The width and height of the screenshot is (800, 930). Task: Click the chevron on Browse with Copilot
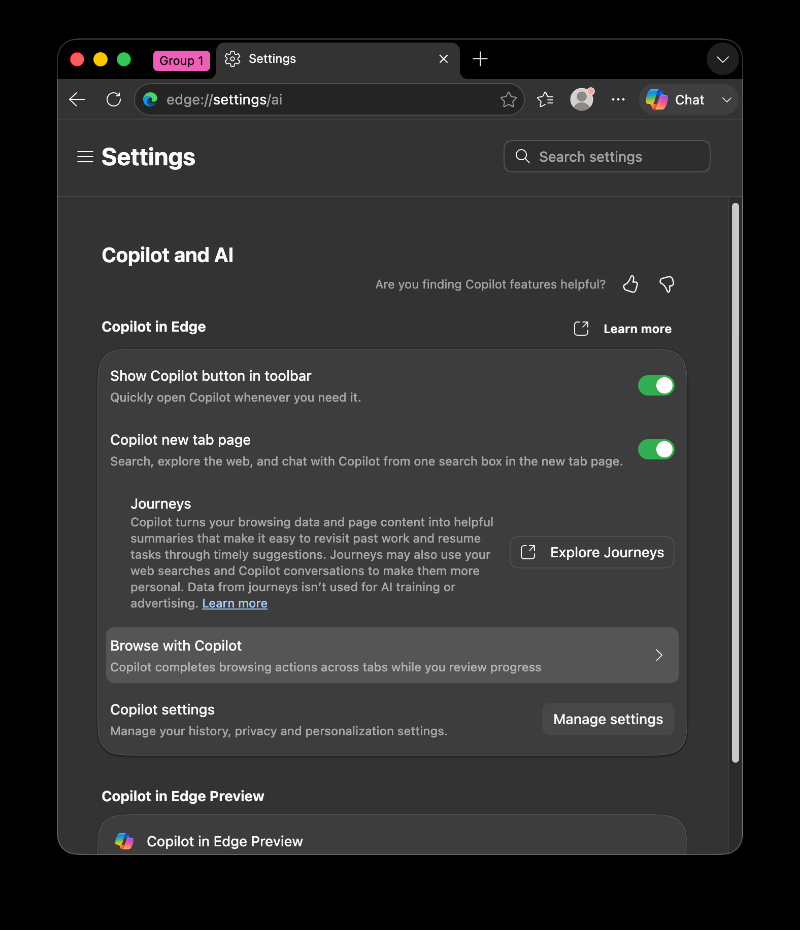pos(659,655)
